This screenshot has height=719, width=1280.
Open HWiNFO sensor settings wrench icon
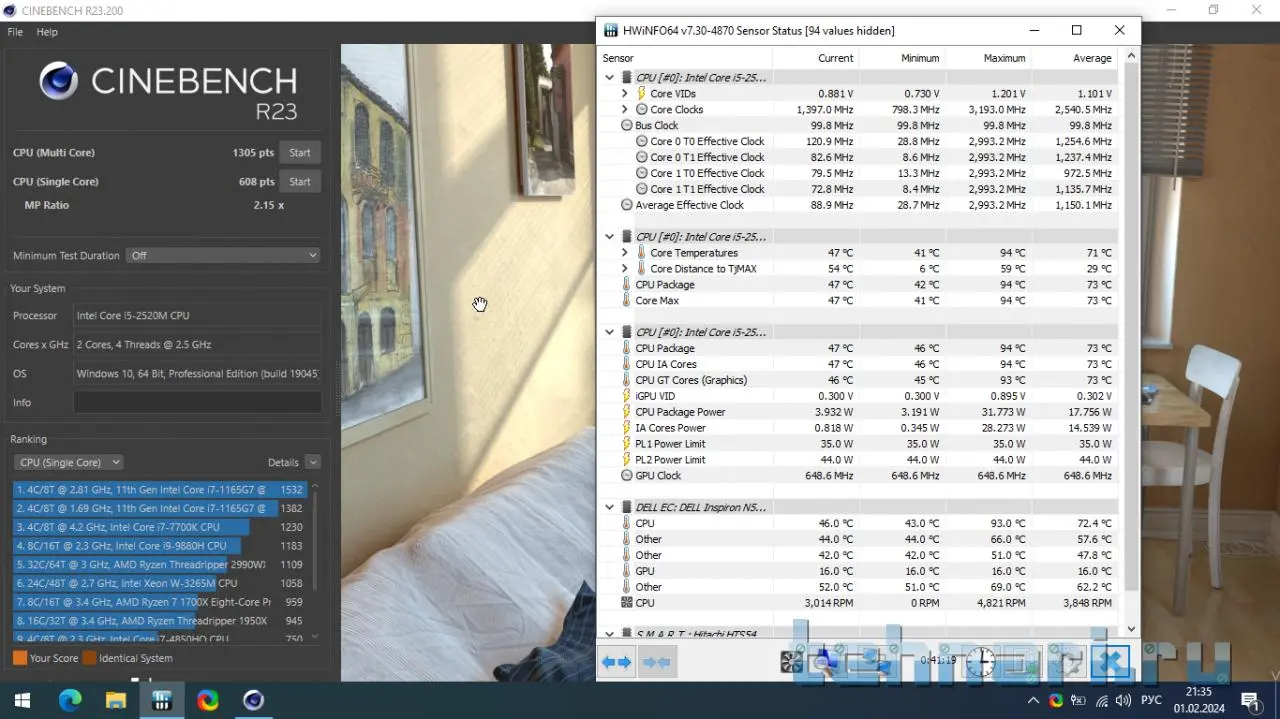(1068, 662)
